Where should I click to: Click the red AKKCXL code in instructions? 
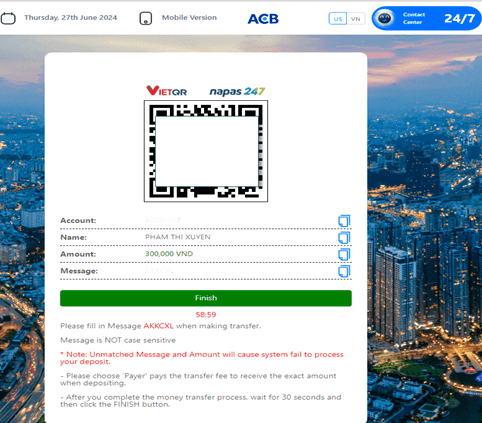click(158, 326)
